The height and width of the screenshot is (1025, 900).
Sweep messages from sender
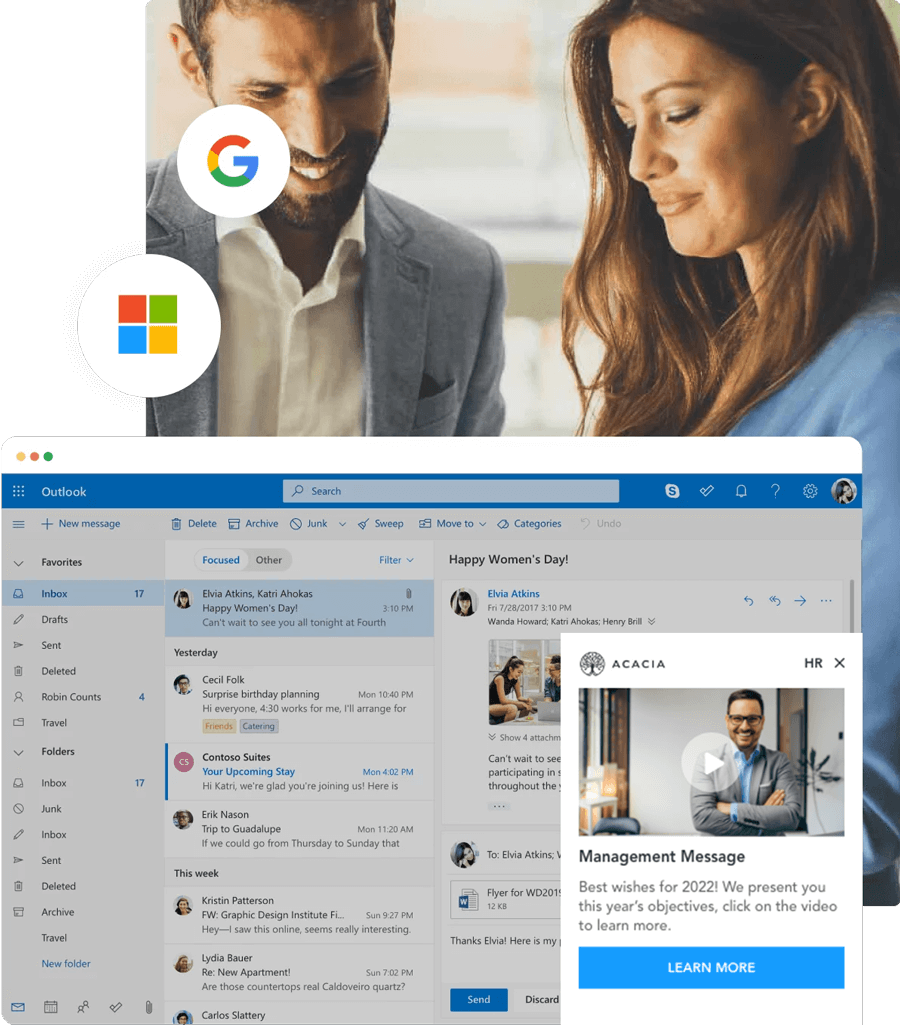(x=380, y=524)
